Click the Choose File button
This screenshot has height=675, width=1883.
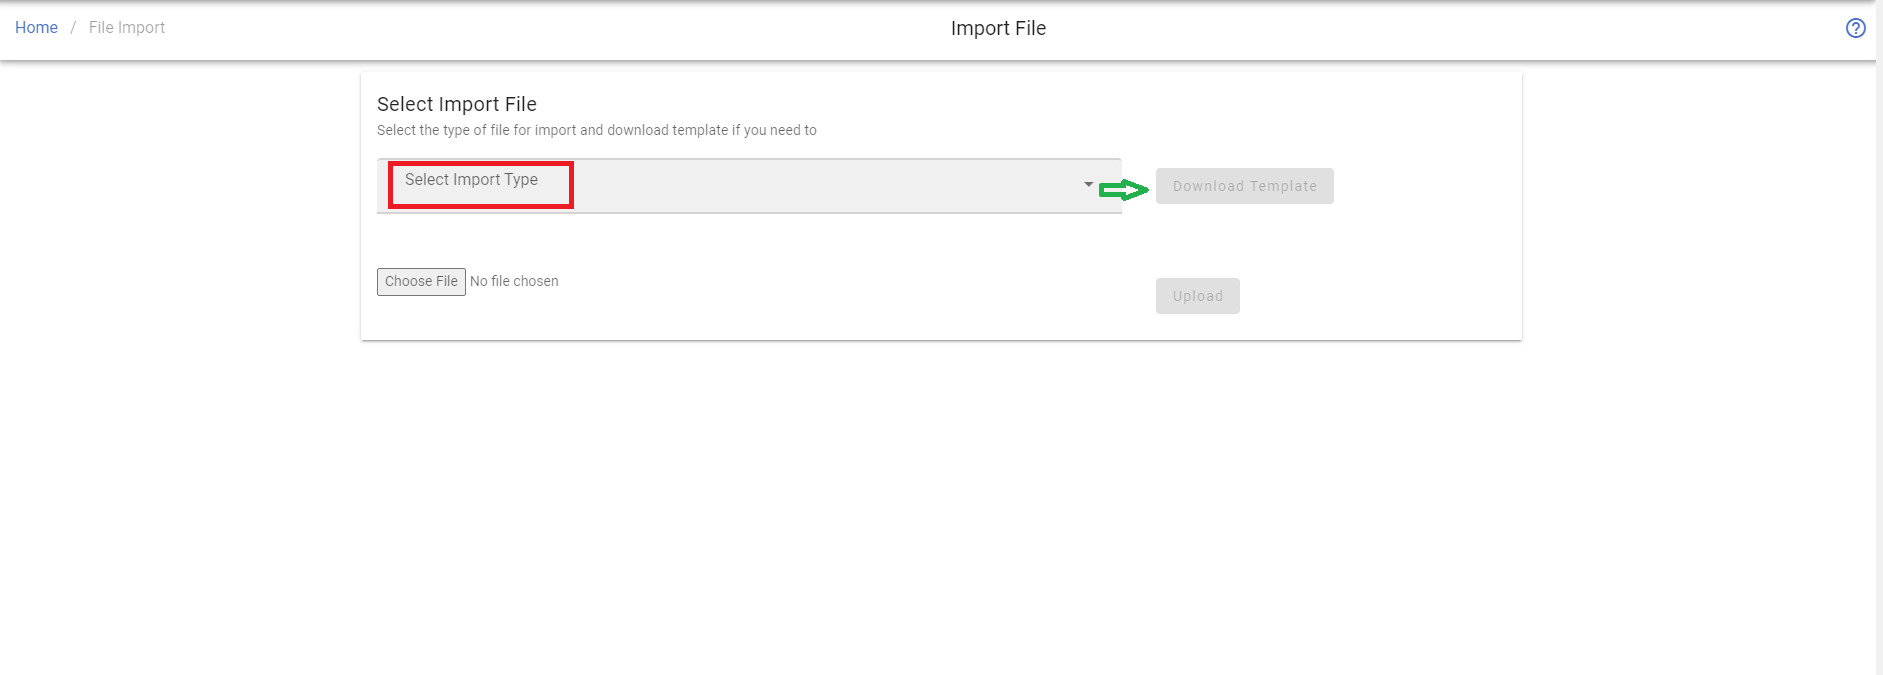(421, 282)
